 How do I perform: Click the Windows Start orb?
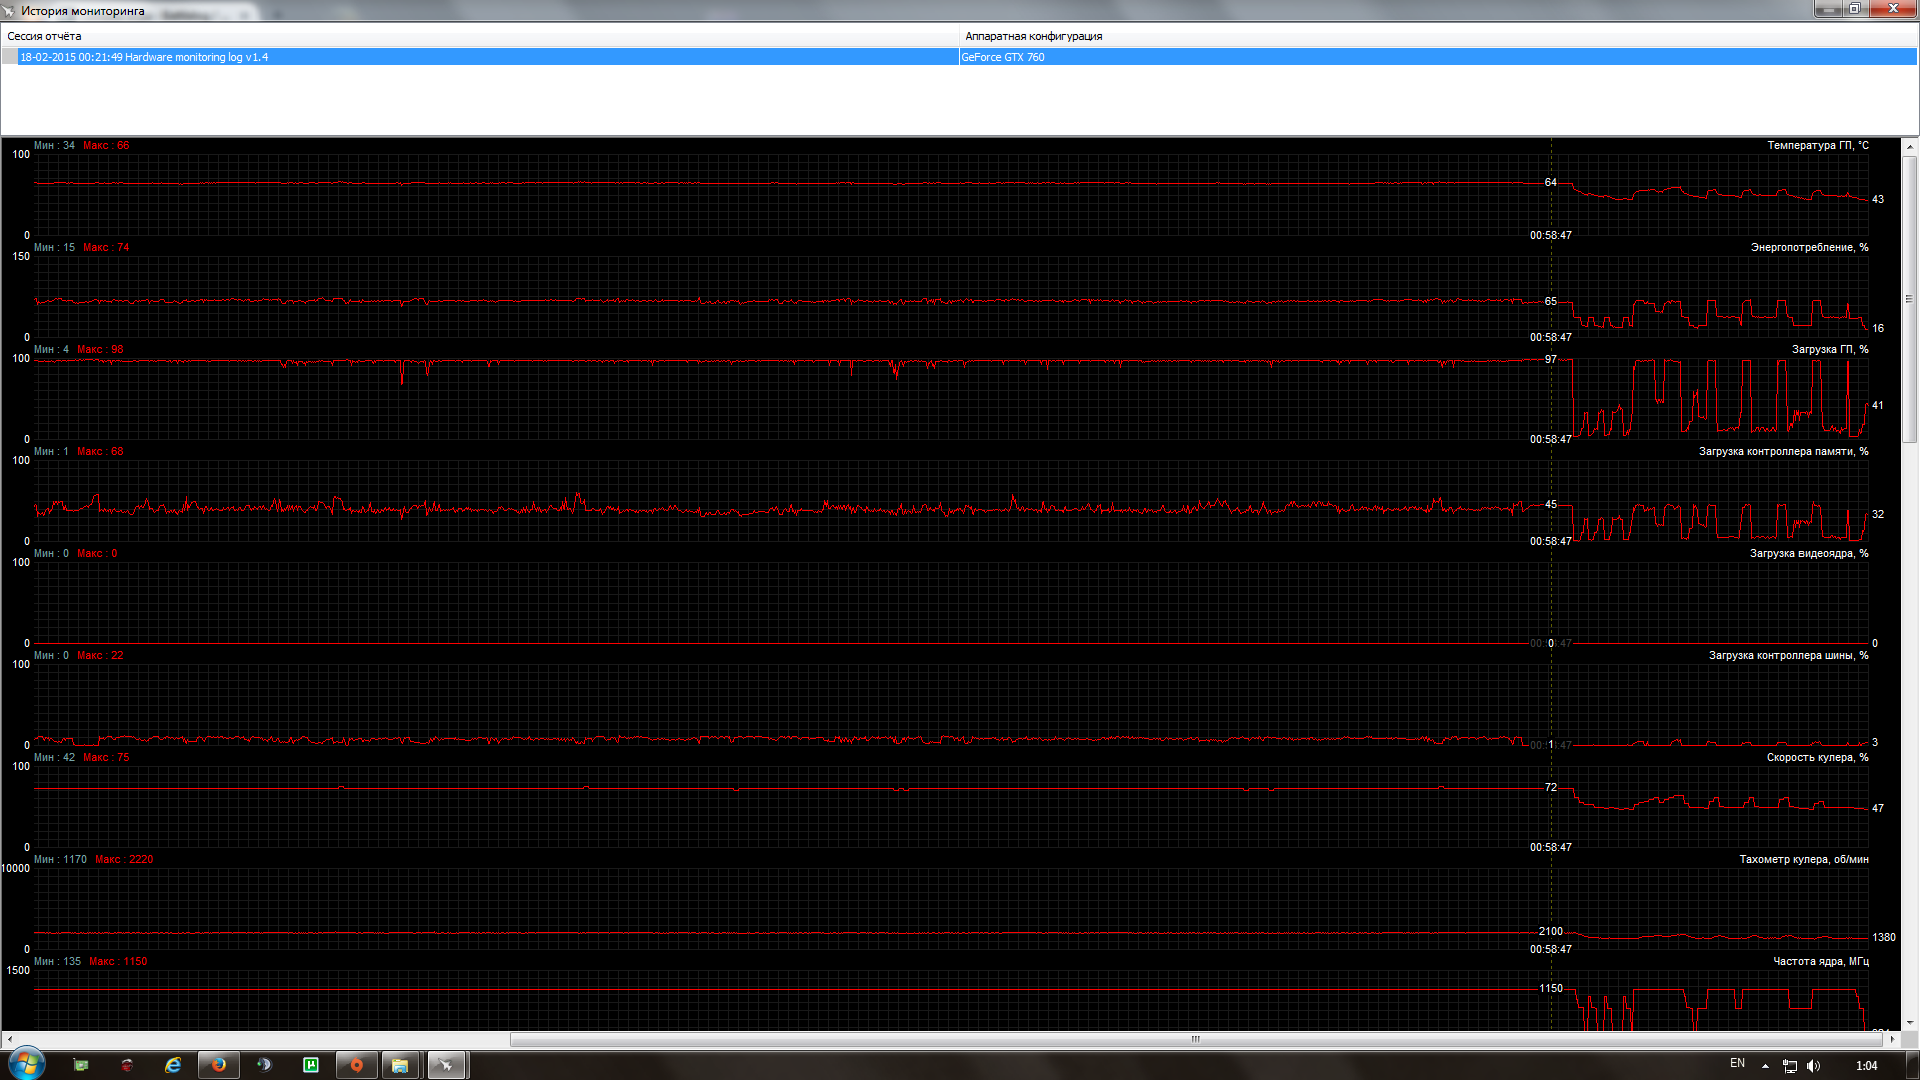[x=27, y=1064]
